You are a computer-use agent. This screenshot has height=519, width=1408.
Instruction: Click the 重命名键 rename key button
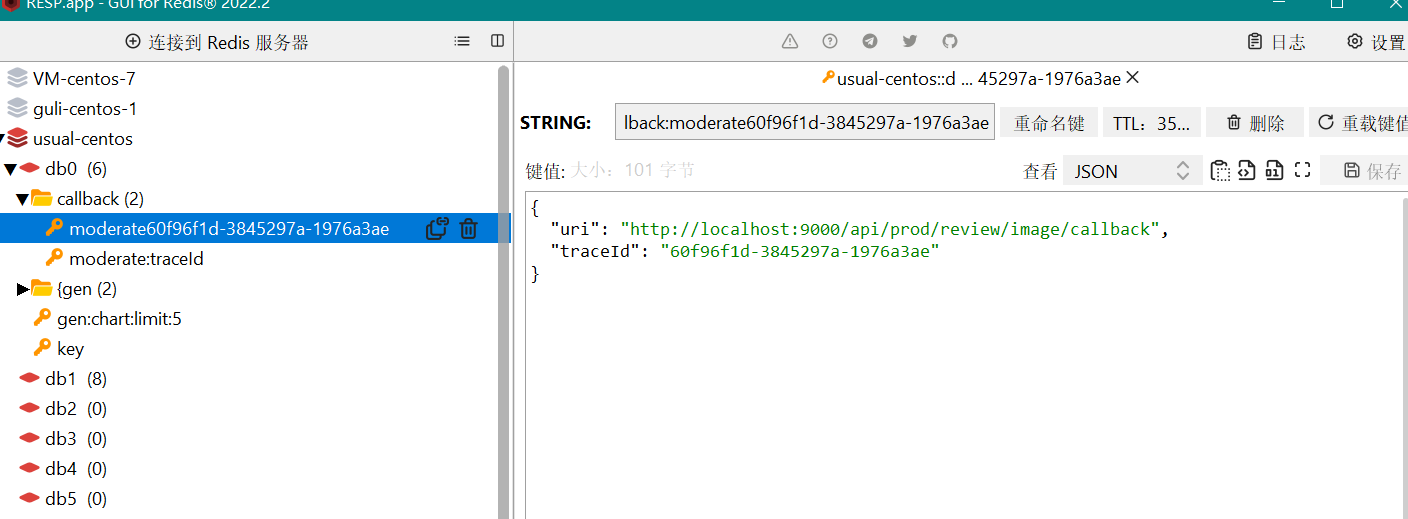[1049, 123]
